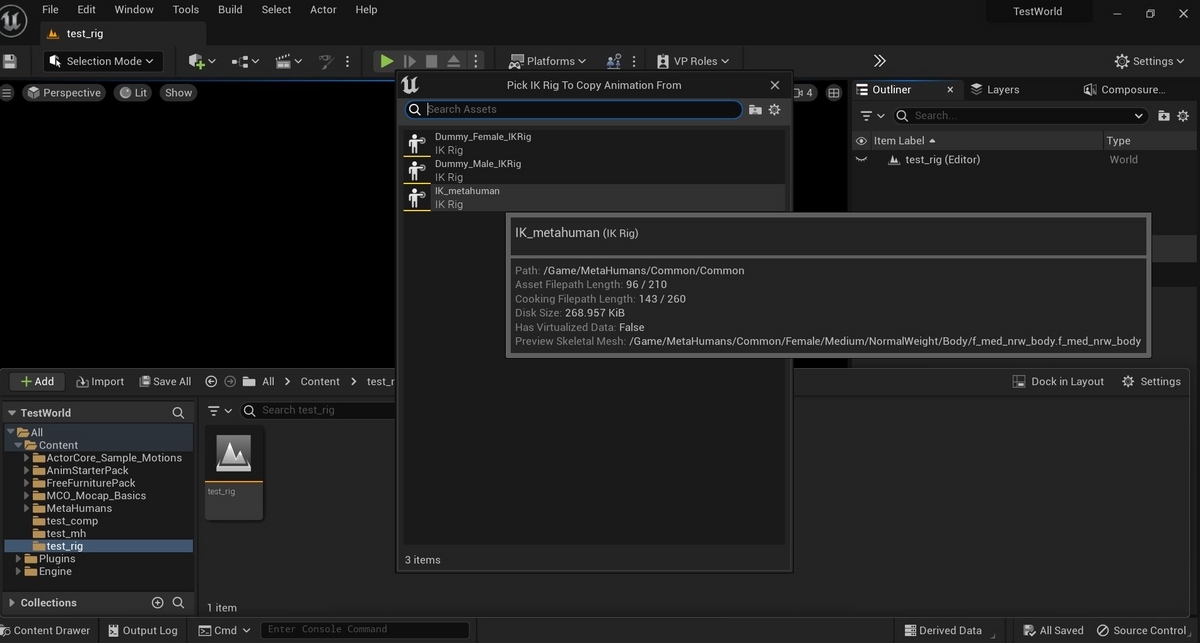The height and width of the screenshot is (643, 1200).
Task: Click Content Browser back history arrow
Action: [211, 381]
